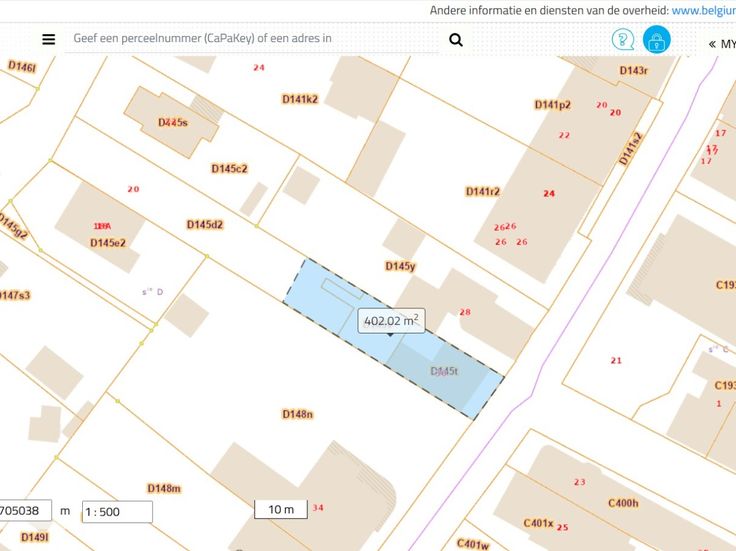This screenshot has width=736, height=551.
Task: Open the help question mark icon
Action: click(622, 40)
